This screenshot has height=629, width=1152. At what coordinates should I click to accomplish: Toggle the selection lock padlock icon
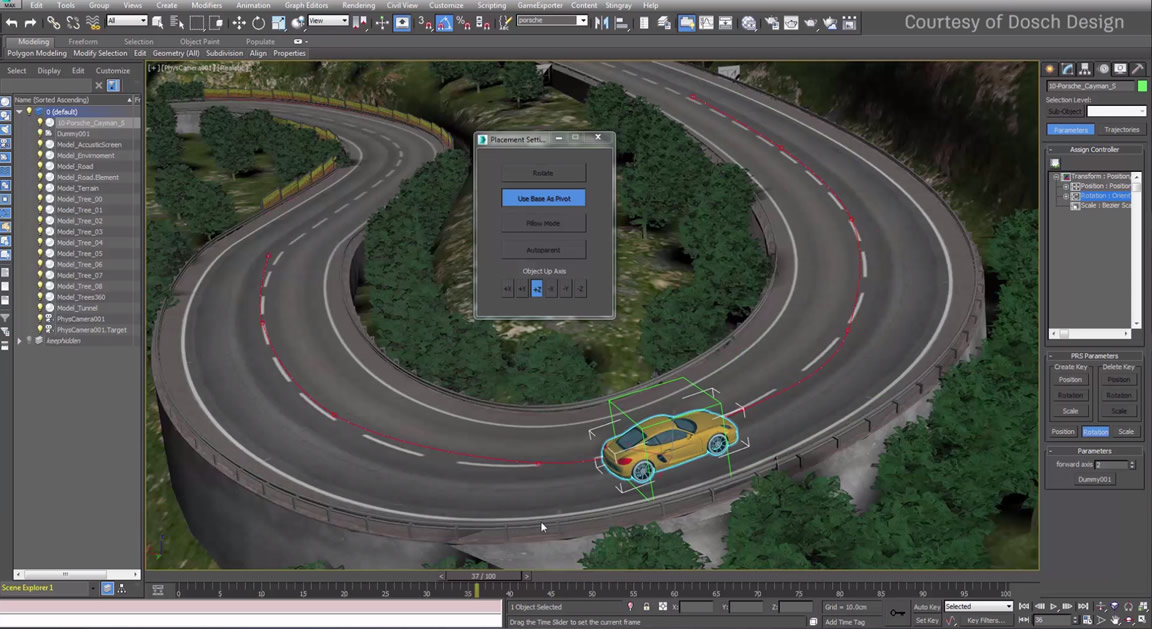[646, 607]
